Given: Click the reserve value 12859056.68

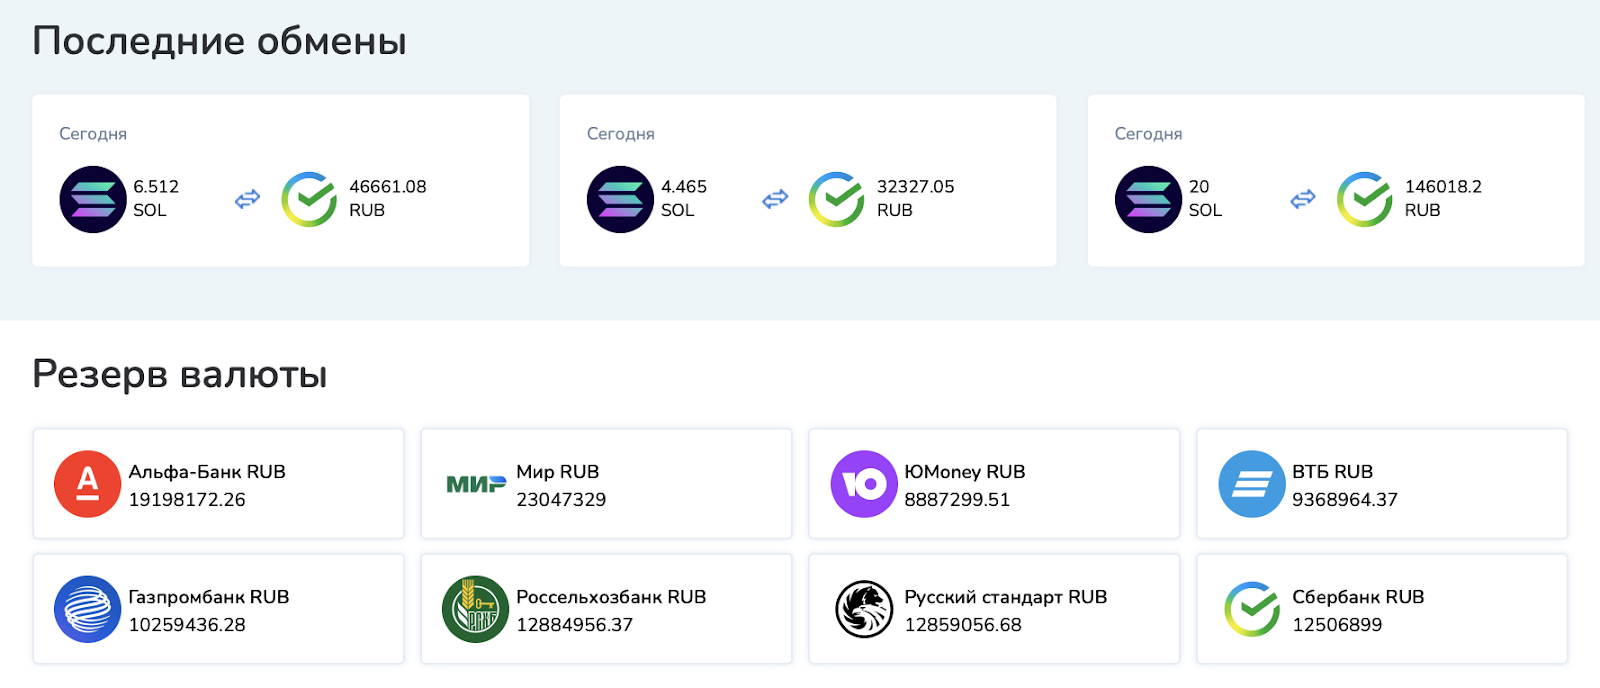Looking at the screenshot, I should pos(963,624).
